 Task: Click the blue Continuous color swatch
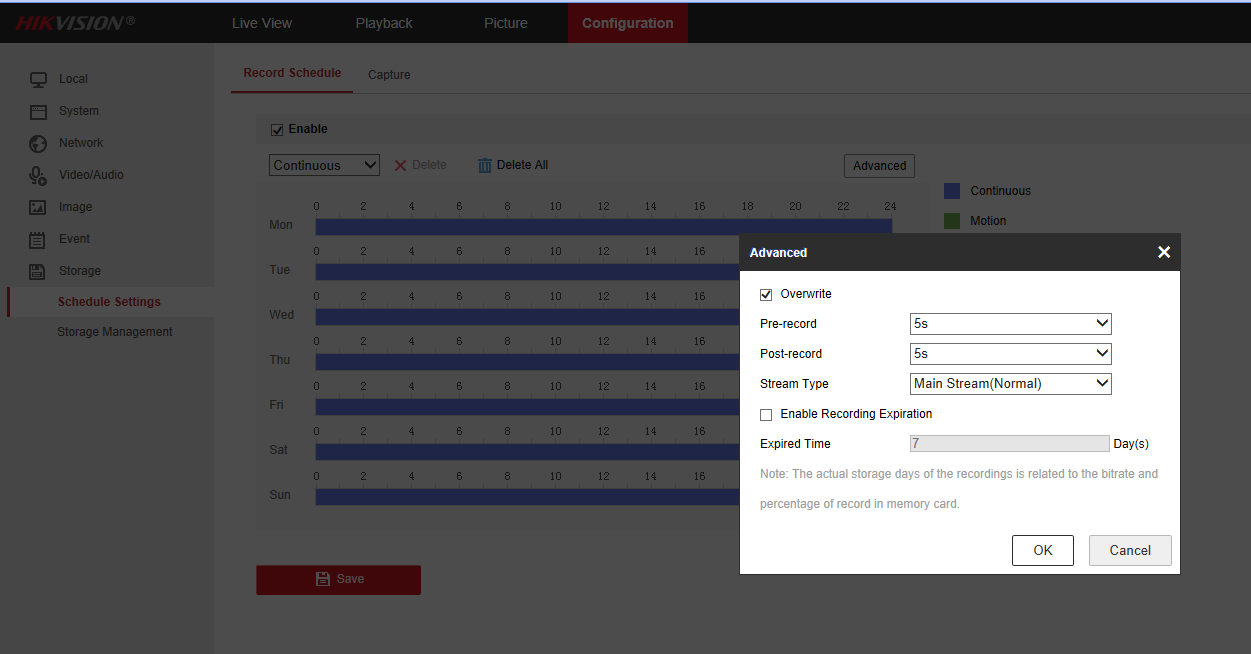pos(952,191)
